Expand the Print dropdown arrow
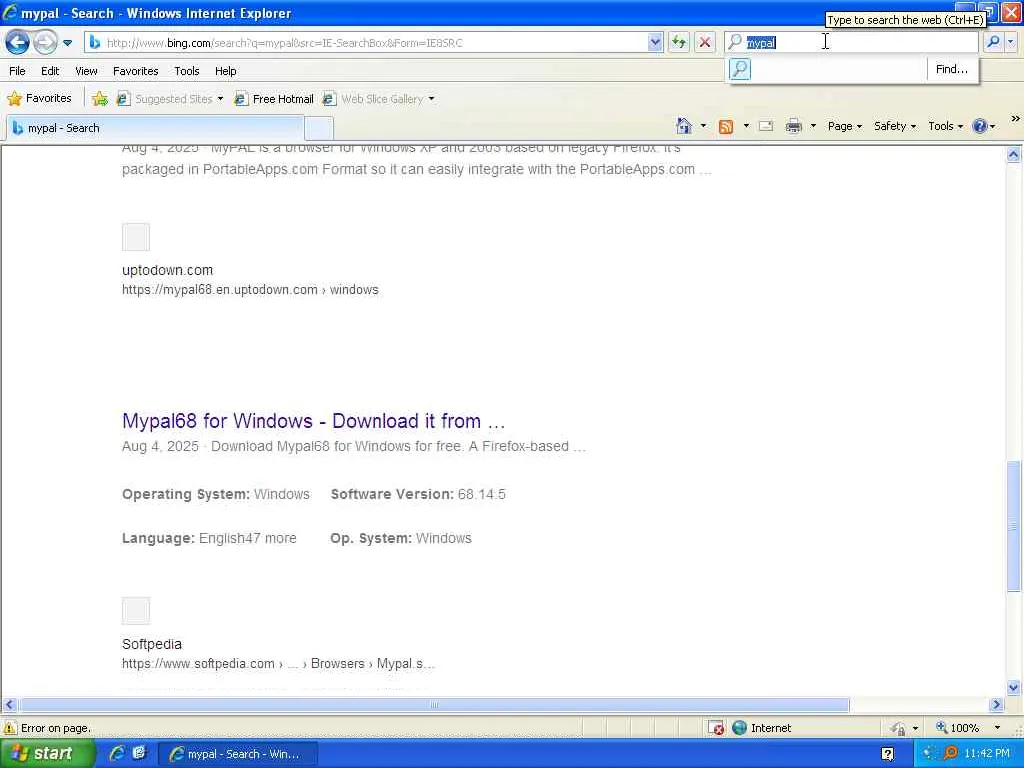1024x768 pixels. 813,126
